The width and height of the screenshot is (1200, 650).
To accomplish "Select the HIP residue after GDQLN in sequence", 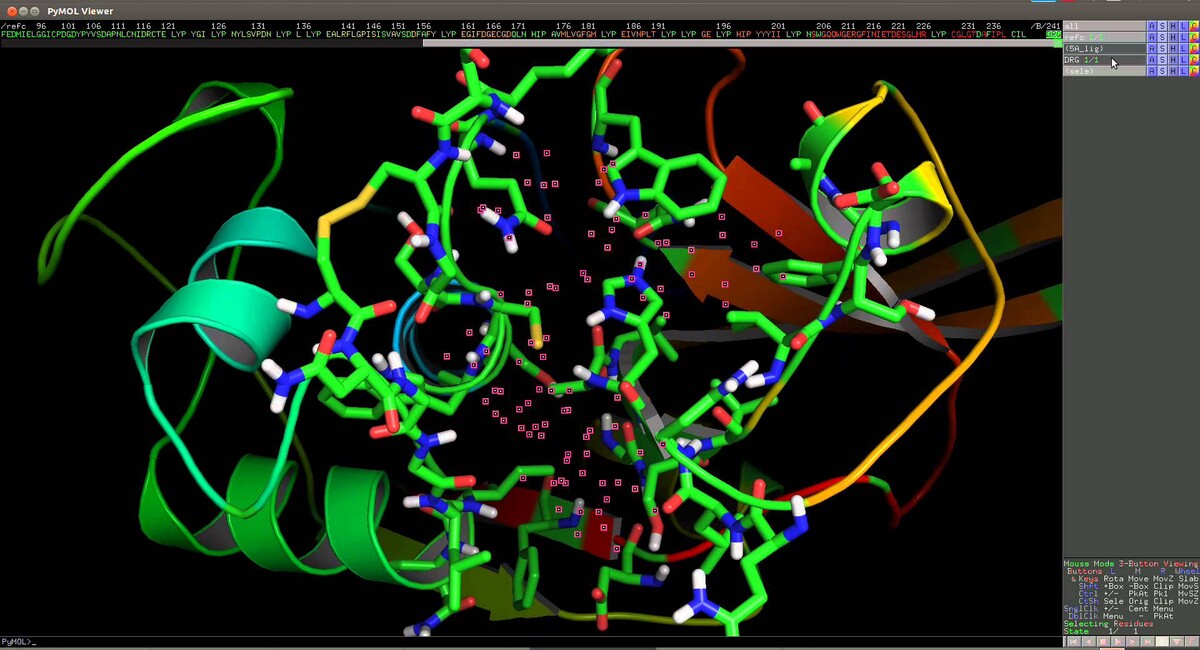I will pos(538,35).
